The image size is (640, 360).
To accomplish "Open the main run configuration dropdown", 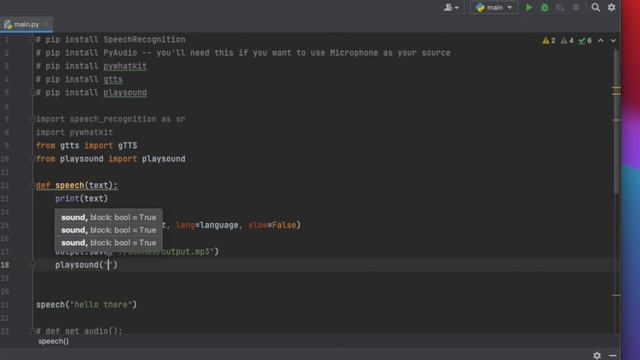I will coord(494,7).
